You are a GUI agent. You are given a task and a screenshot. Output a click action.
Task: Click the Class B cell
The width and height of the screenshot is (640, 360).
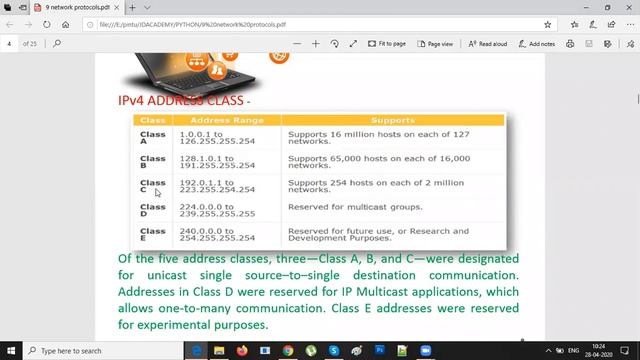(x=153, y=162)
